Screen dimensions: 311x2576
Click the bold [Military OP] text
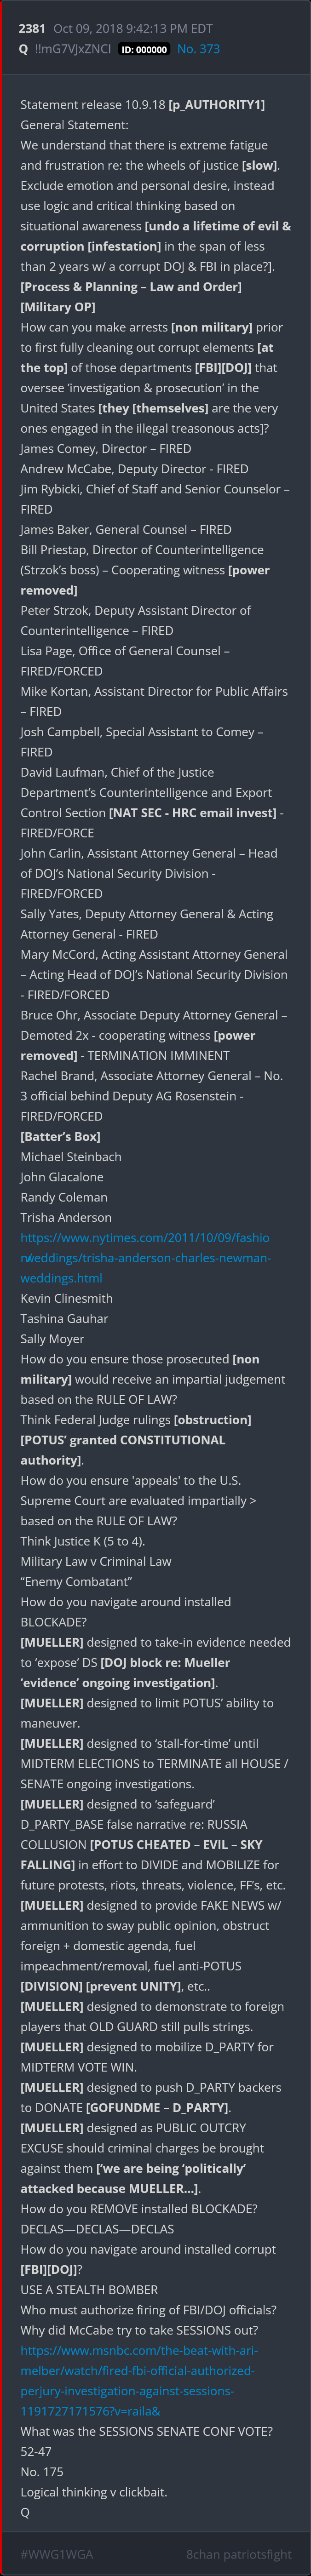pos(57,307)
